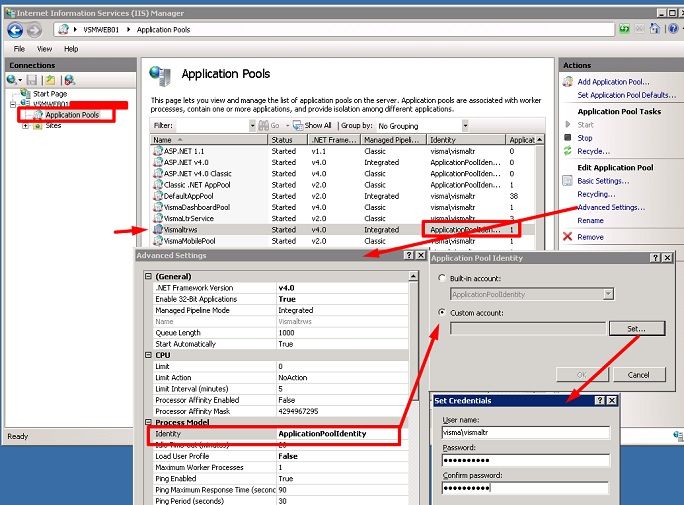Select the Queue Length property row
The image size is (684, 505).
[281, 333]
